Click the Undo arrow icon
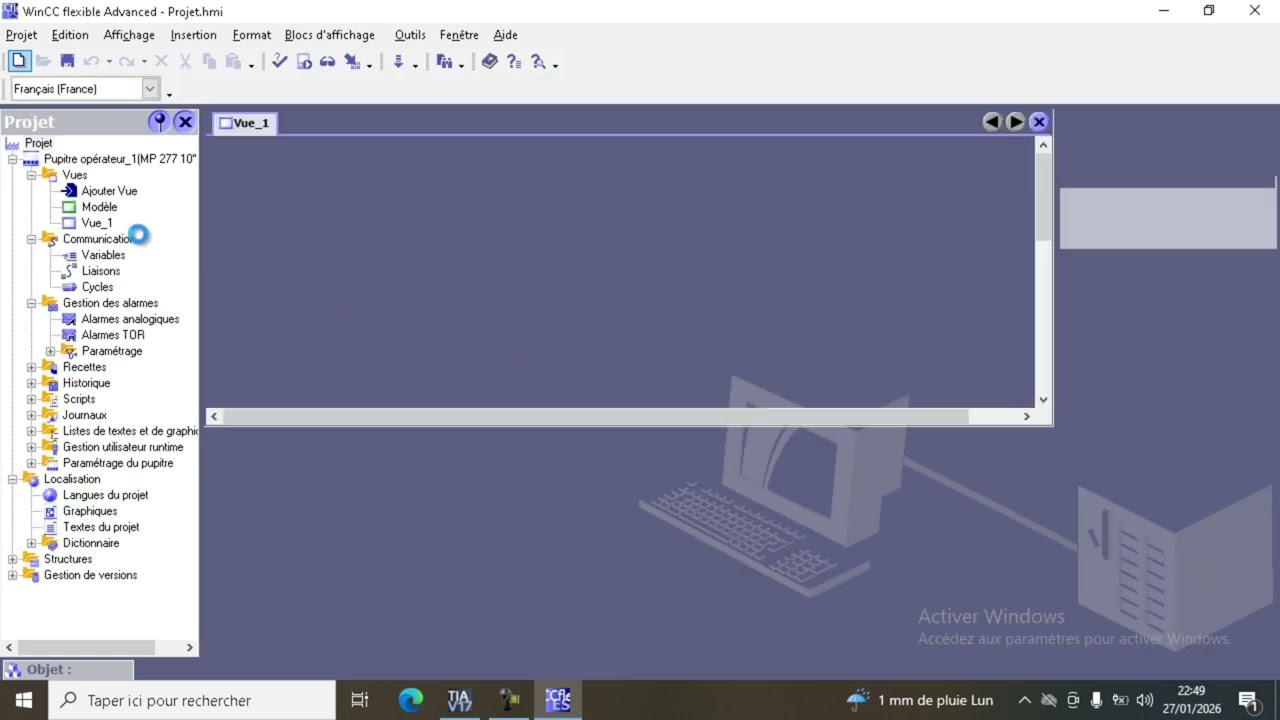This screenshot has height=720, width=1280. tap(91, 61)
